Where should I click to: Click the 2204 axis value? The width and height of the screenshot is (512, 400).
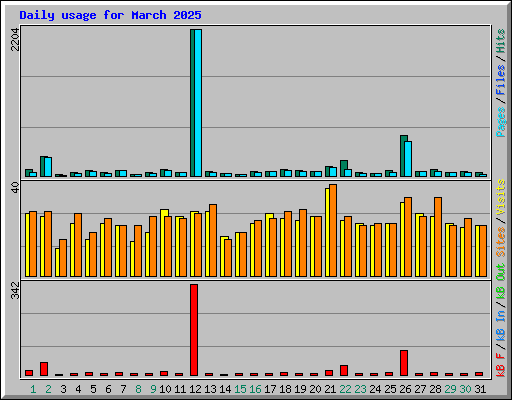(15, 39)
